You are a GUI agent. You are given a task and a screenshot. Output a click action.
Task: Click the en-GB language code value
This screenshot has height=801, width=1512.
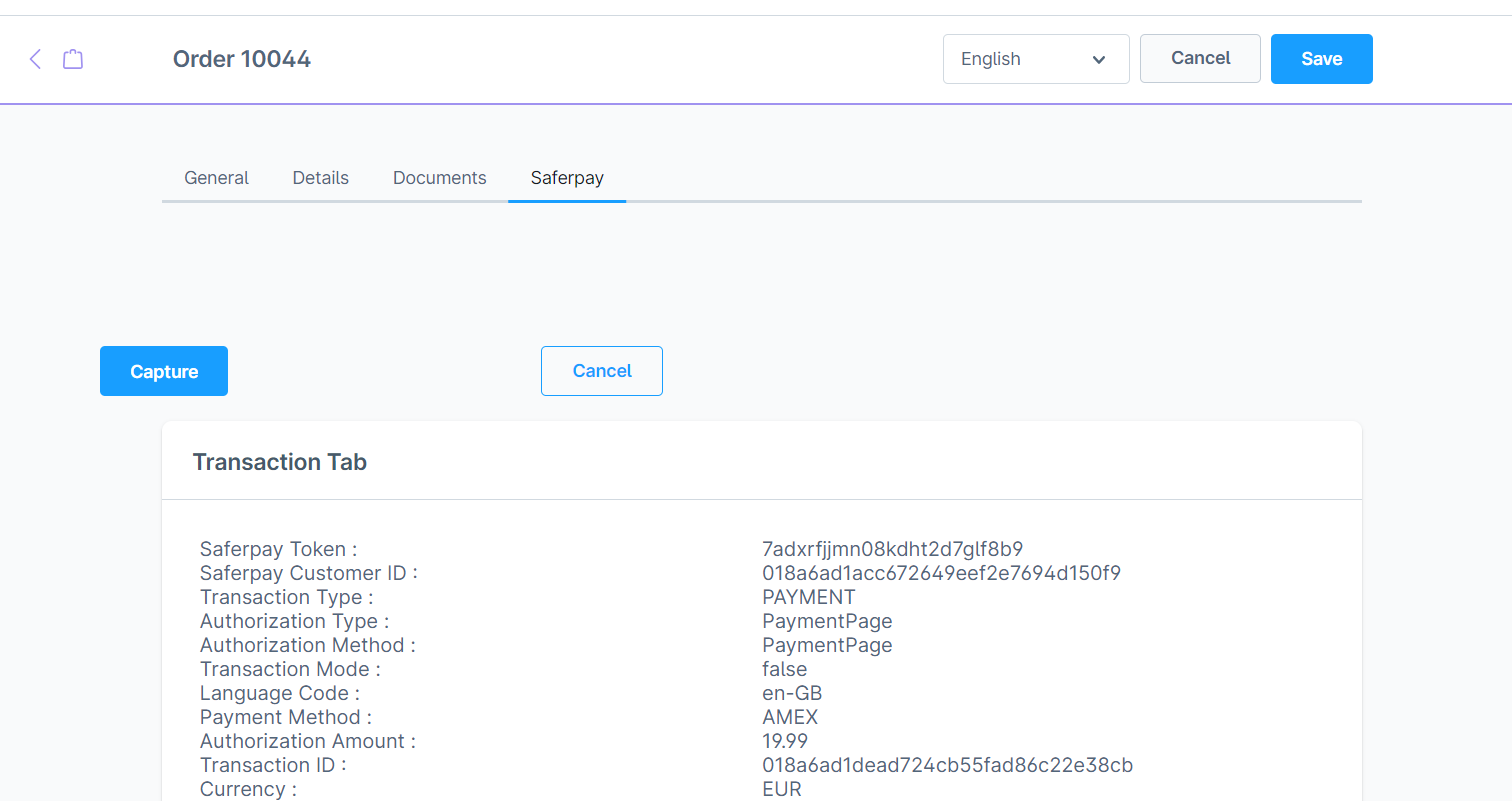(x=792, y=693)
